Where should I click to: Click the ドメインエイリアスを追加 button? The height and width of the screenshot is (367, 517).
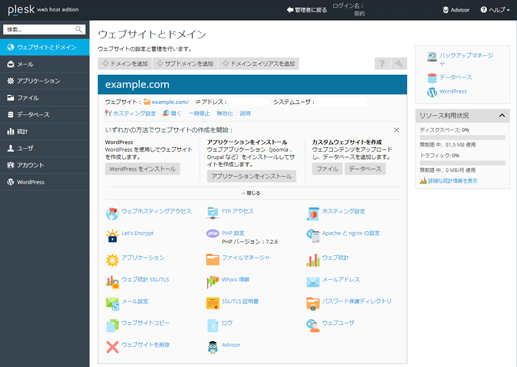point(259,64)
